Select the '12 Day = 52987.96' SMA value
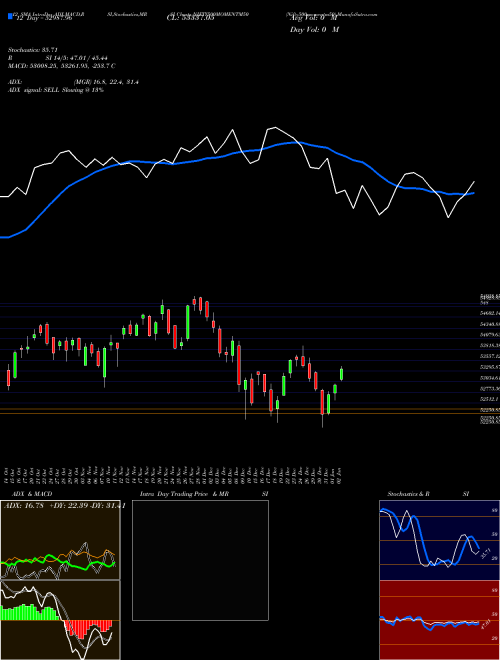Screen dimensions: 500x660 (x=44, y=18)
